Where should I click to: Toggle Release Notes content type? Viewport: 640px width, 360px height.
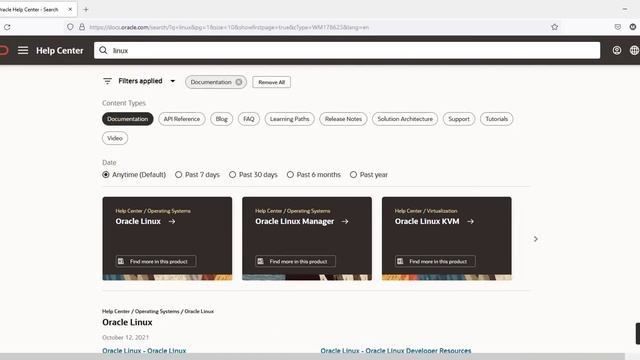[343, 119]
